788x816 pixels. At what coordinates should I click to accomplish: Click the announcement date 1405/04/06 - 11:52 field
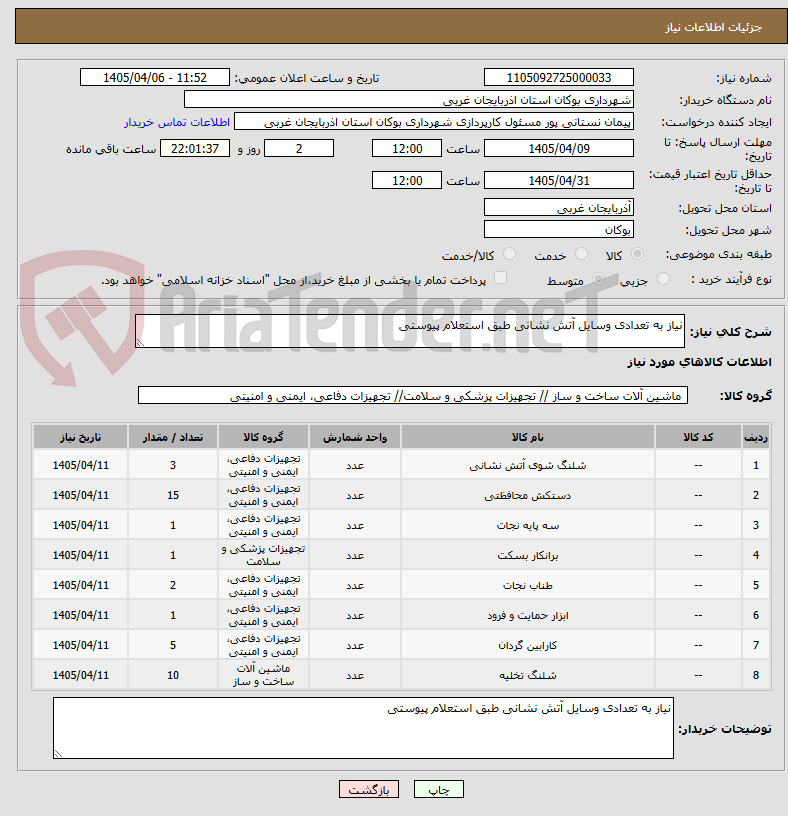tap(155, 78)
